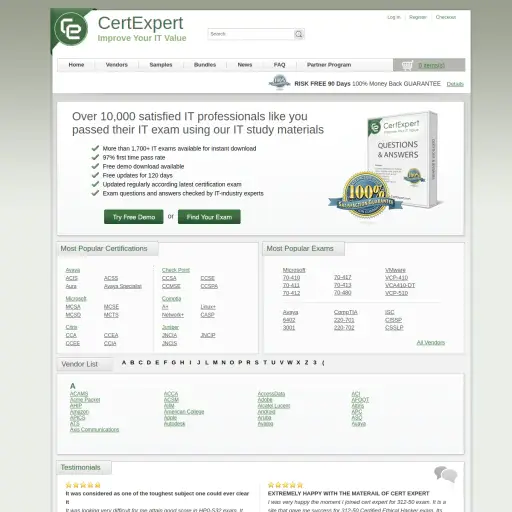The image size is (512, 512).
Task: Open the AFOOT vendor link
Action: coord(360,400)
